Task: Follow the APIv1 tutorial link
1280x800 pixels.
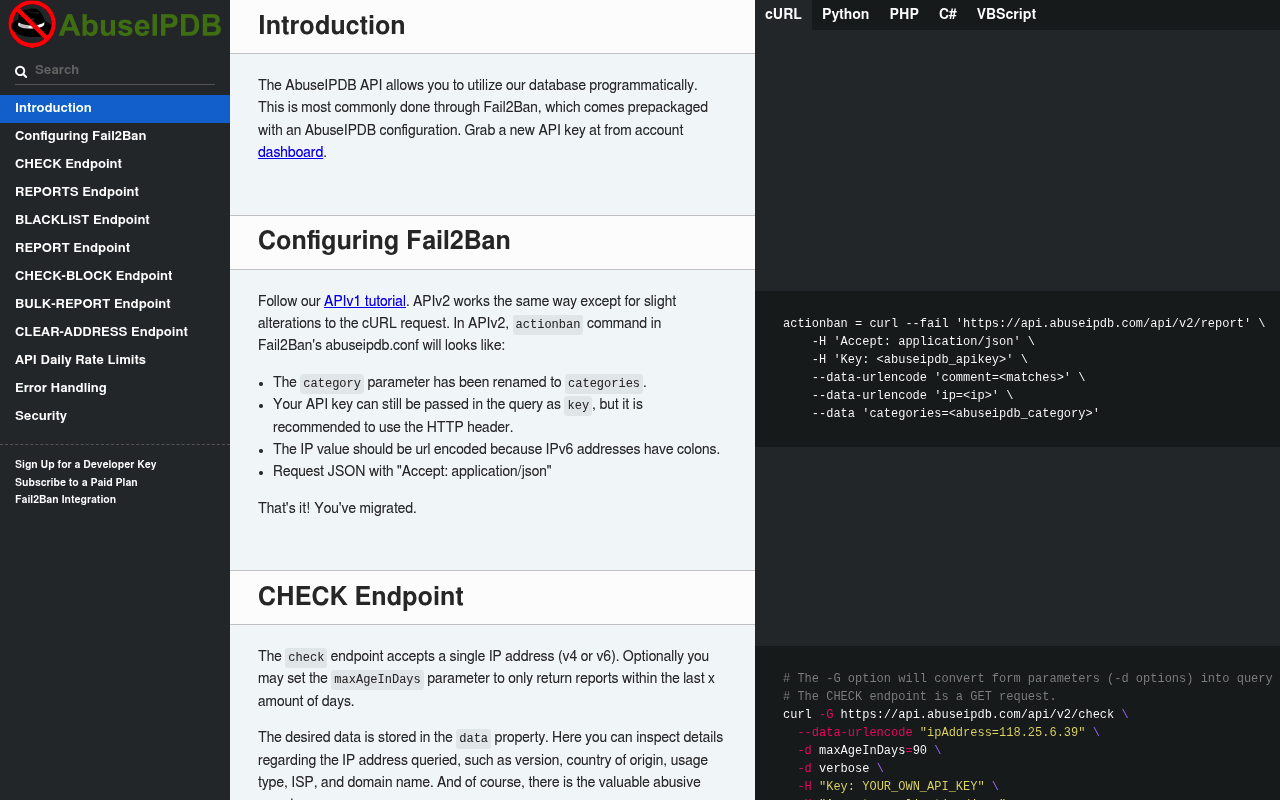Action: pyautogui.click(x=365, y=301)
